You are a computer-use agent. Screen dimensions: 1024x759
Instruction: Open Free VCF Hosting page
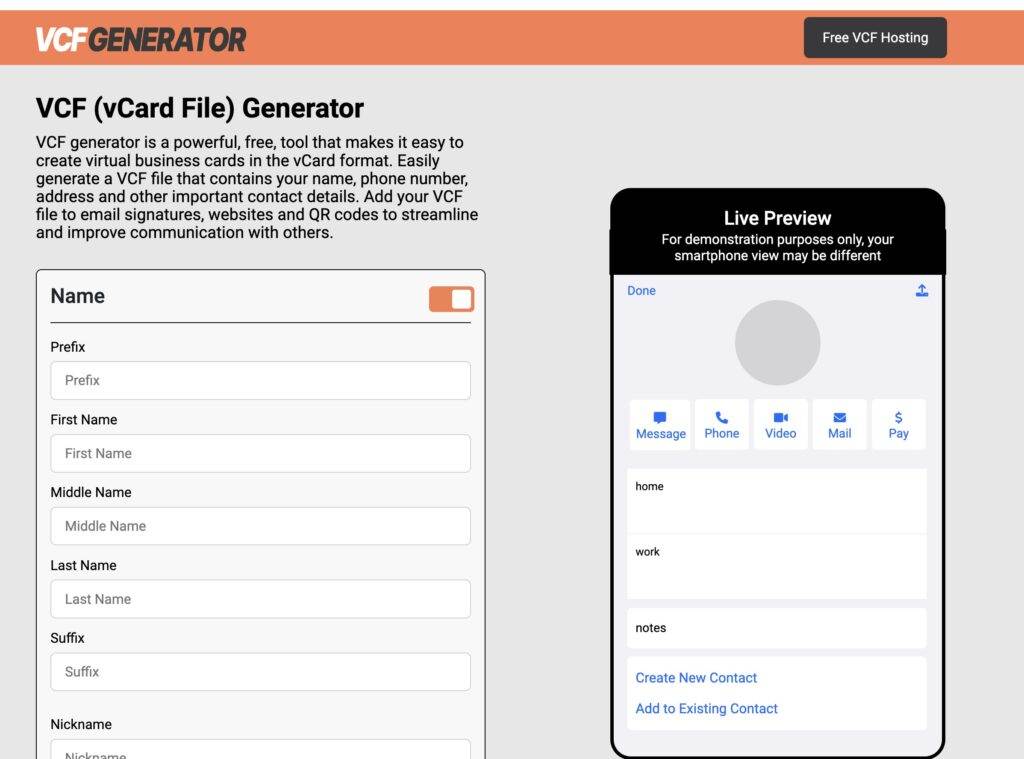pos(875,38)
